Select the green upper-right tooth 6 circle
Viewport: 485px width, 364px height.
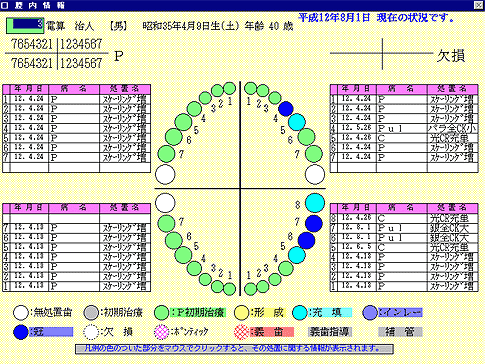174,137
